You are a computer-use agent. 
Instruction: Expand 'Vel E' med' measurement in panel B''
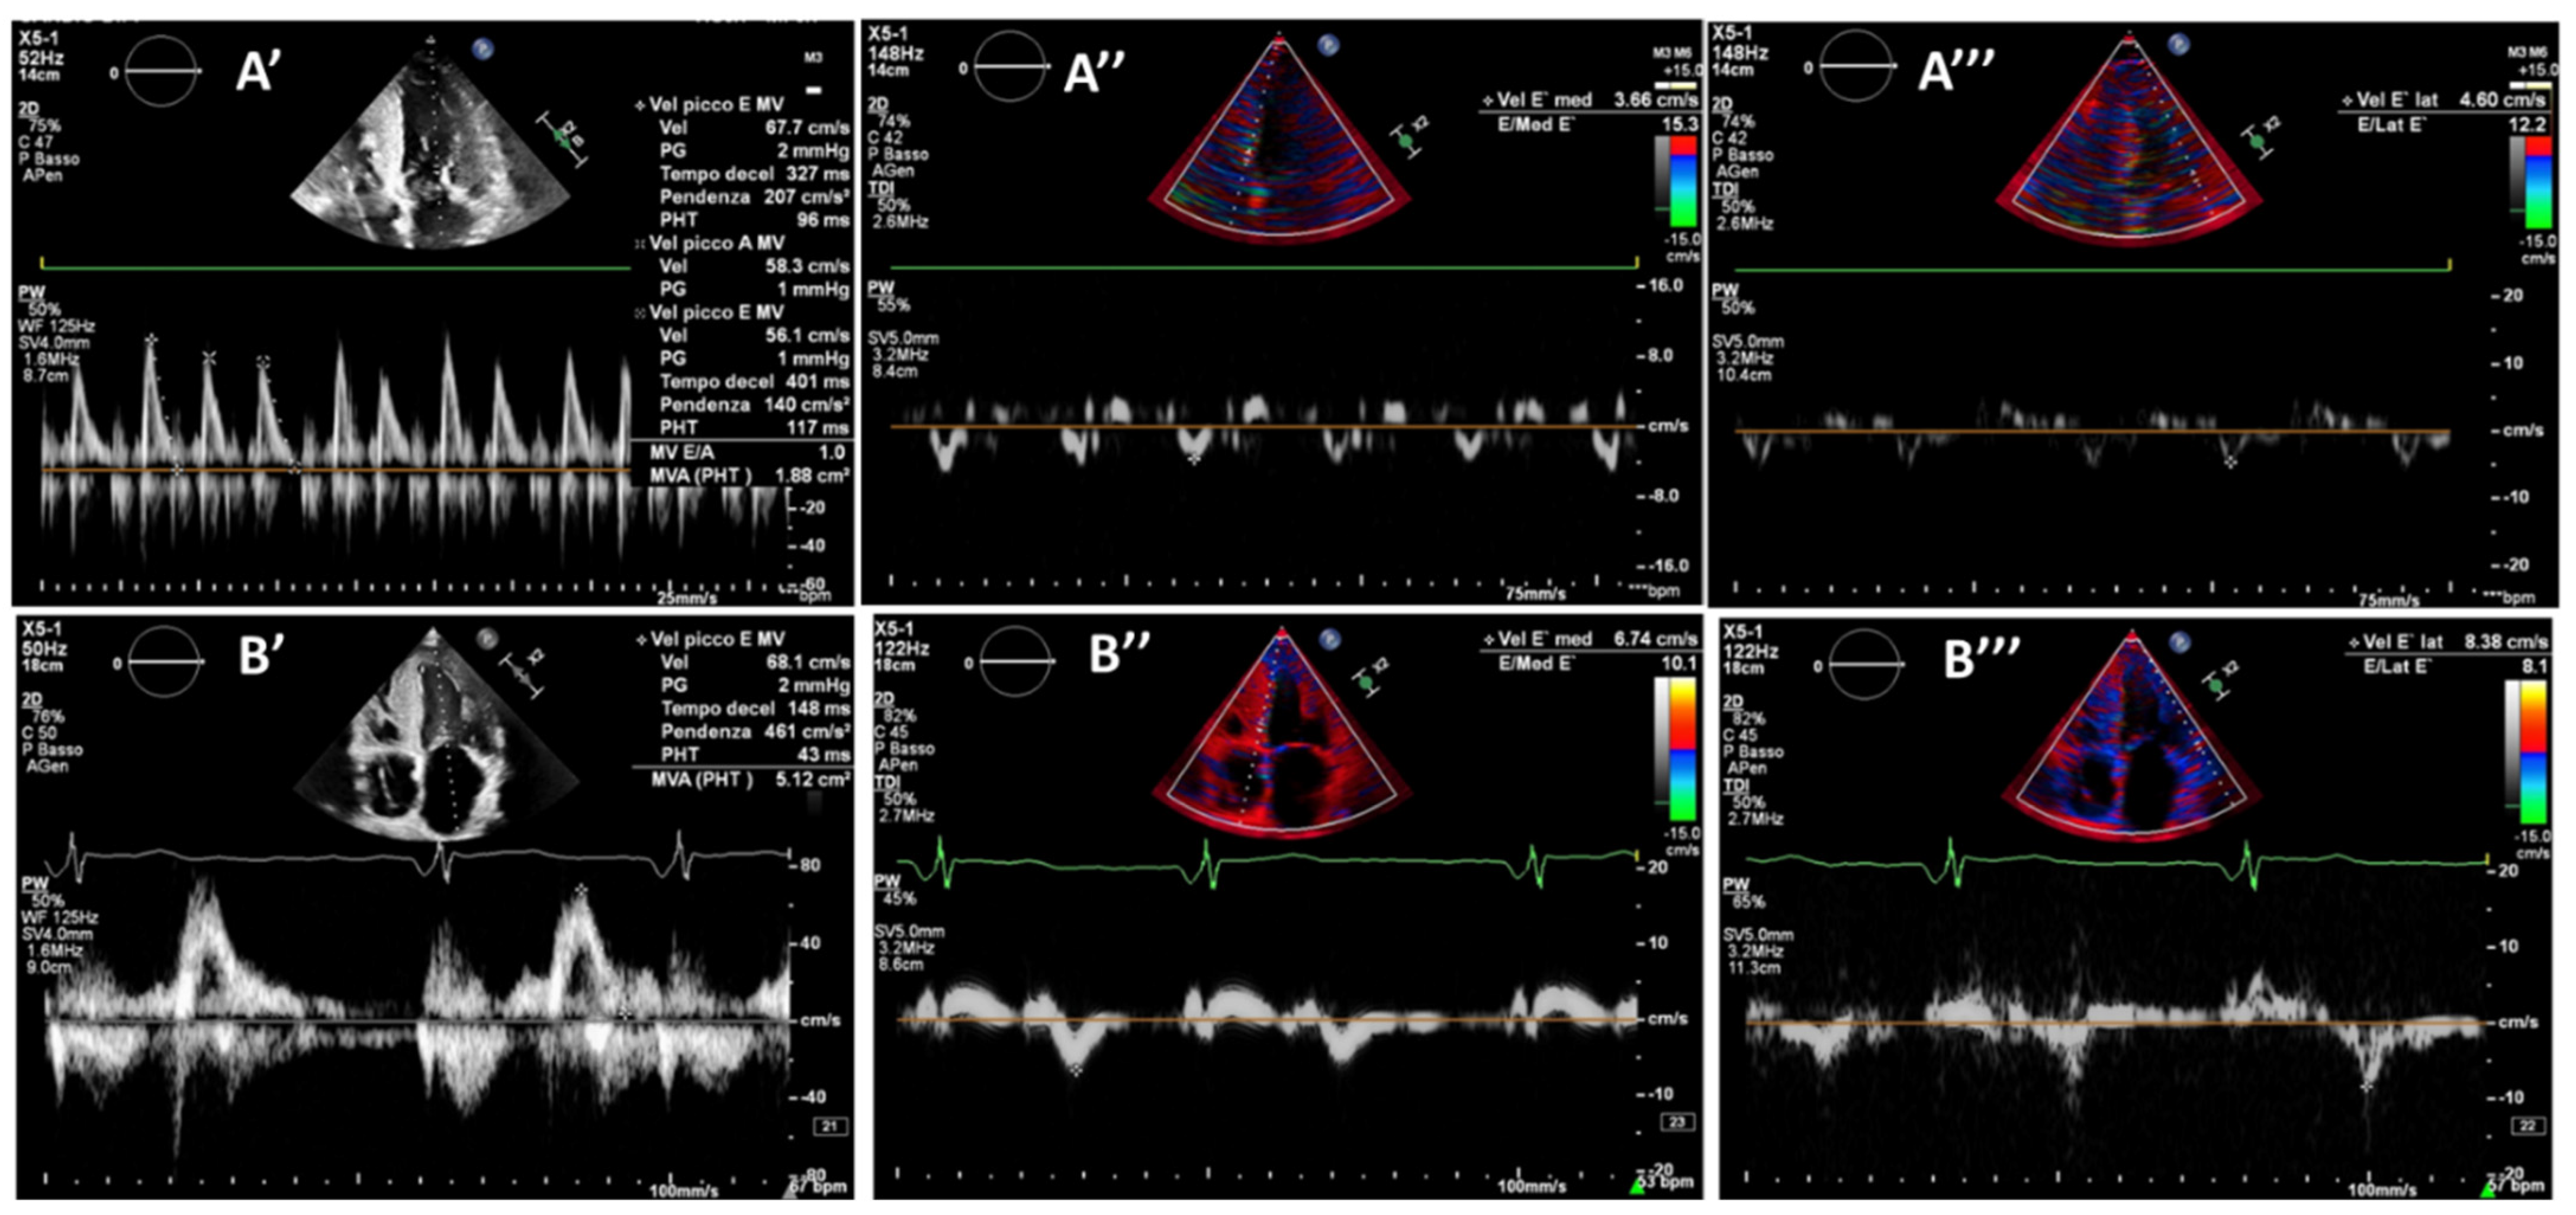[1544, 639]
